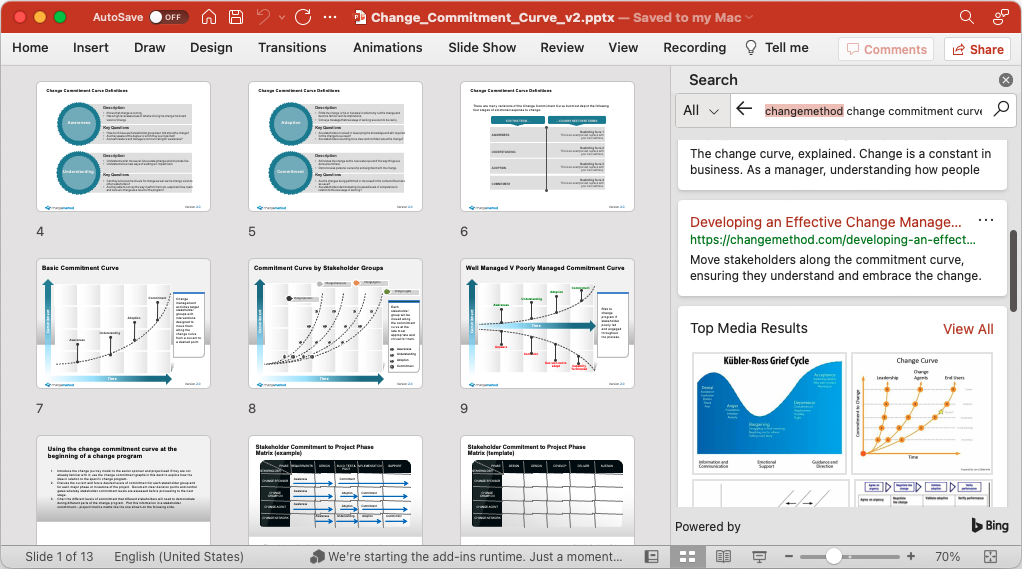The image size is (1022, 569).
Task: Click the Save icon in title bar
Action: (x=235, y=17)
